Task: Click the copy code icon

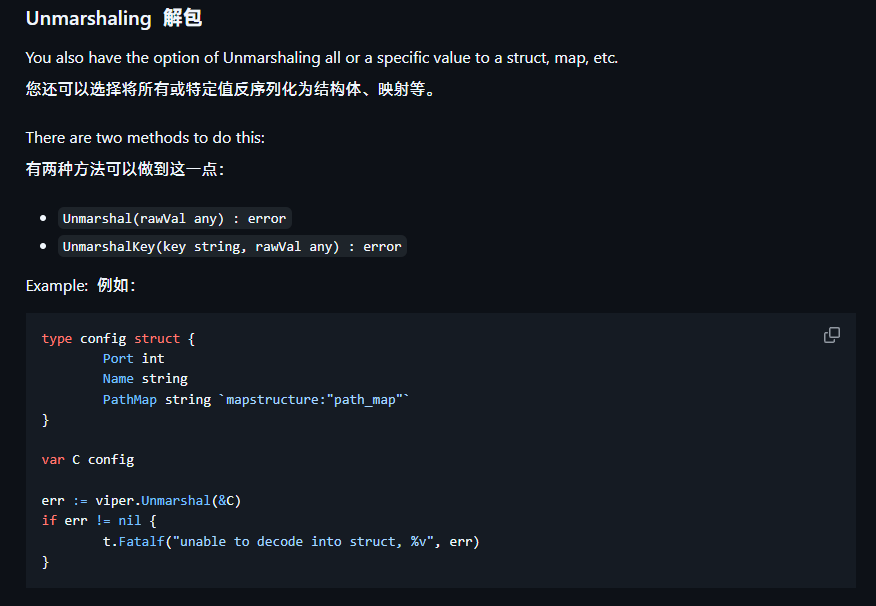Action: pos(831,336)
